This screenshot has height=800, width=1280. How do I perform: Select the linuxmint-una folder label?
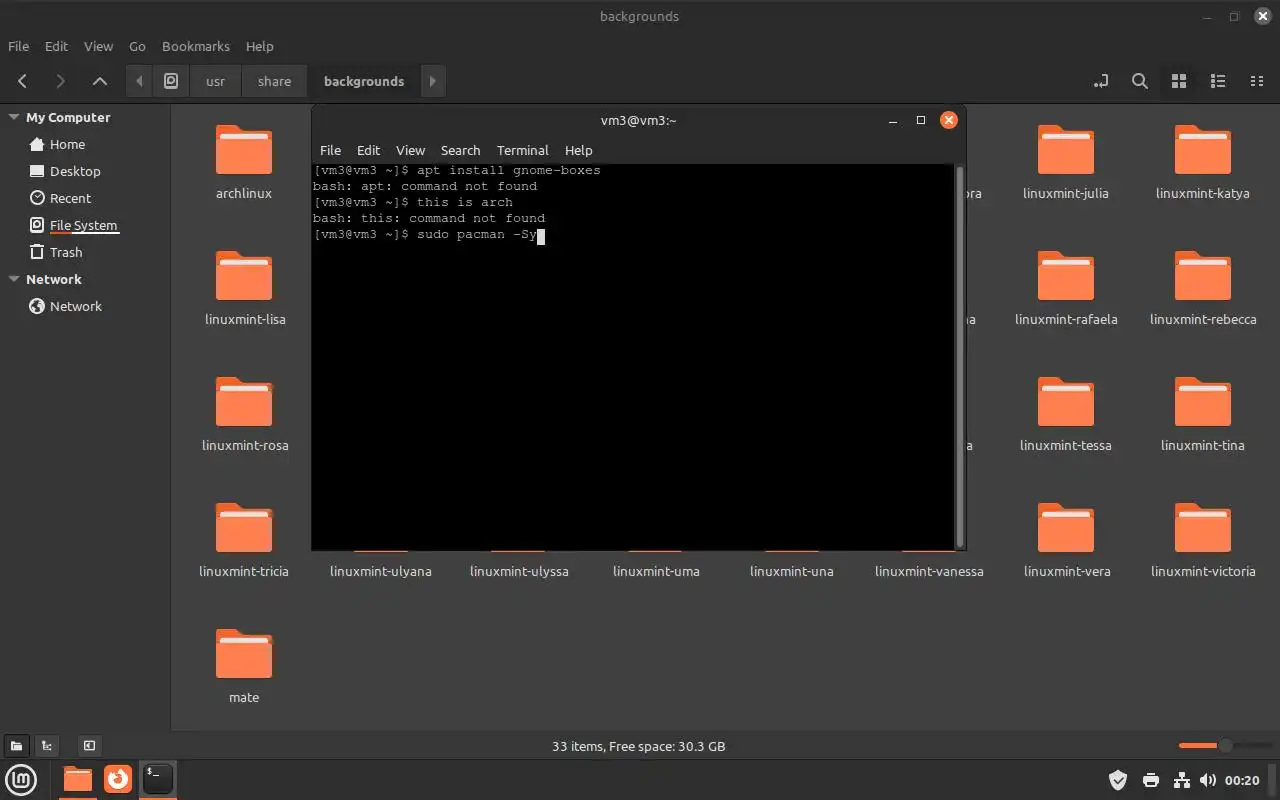[x=791, y=571]
